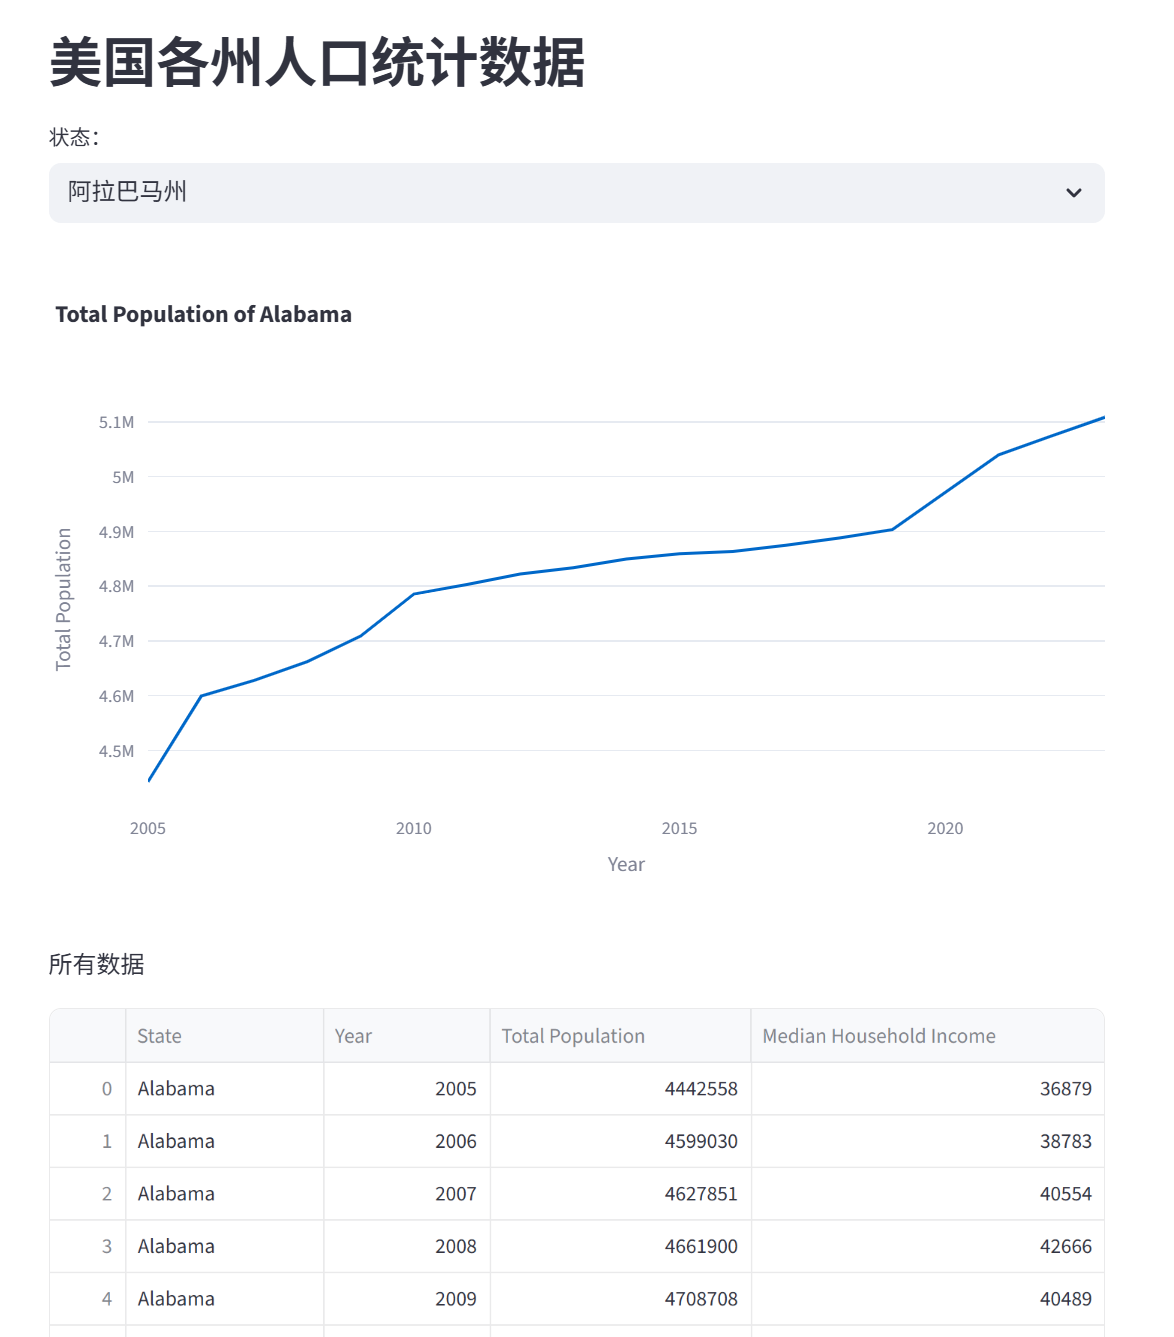The height and width of the screenshot is (1337, 1174).
Task: Click the income value 42666 for 2008
Action: pyautogui.click(x=1066, y=1246)
